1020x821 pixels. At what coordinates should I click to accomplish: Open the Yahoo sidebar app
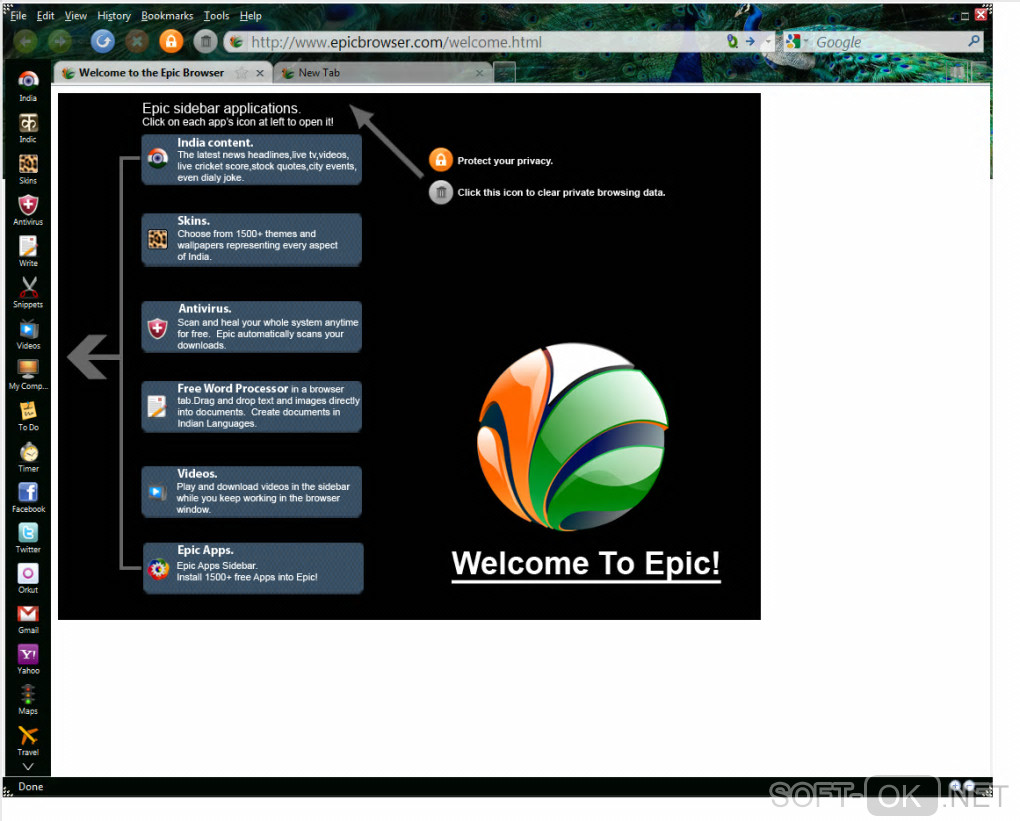coord(28,660)
